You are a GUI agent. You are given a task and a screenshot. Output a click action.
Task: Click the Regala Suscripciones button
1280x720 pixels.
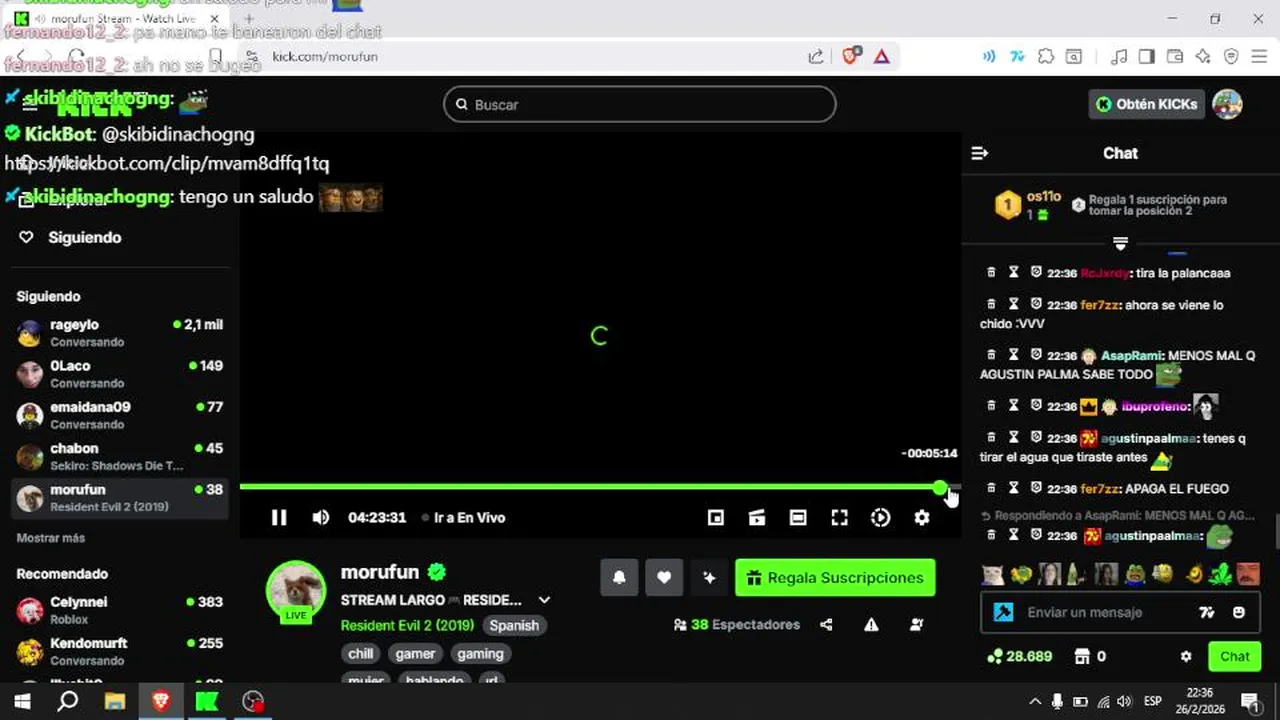[x=835, y=577]
